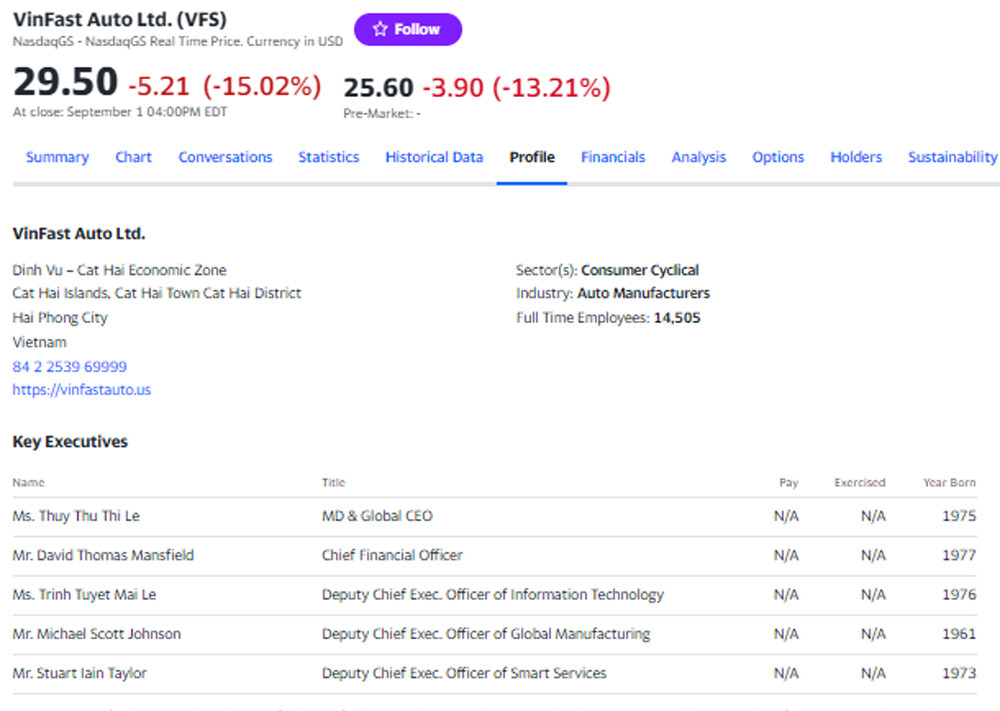This screenshot has height=711, width=1000.
Task: Open the vinfastauto.us website link
Action: pos(82,390)
